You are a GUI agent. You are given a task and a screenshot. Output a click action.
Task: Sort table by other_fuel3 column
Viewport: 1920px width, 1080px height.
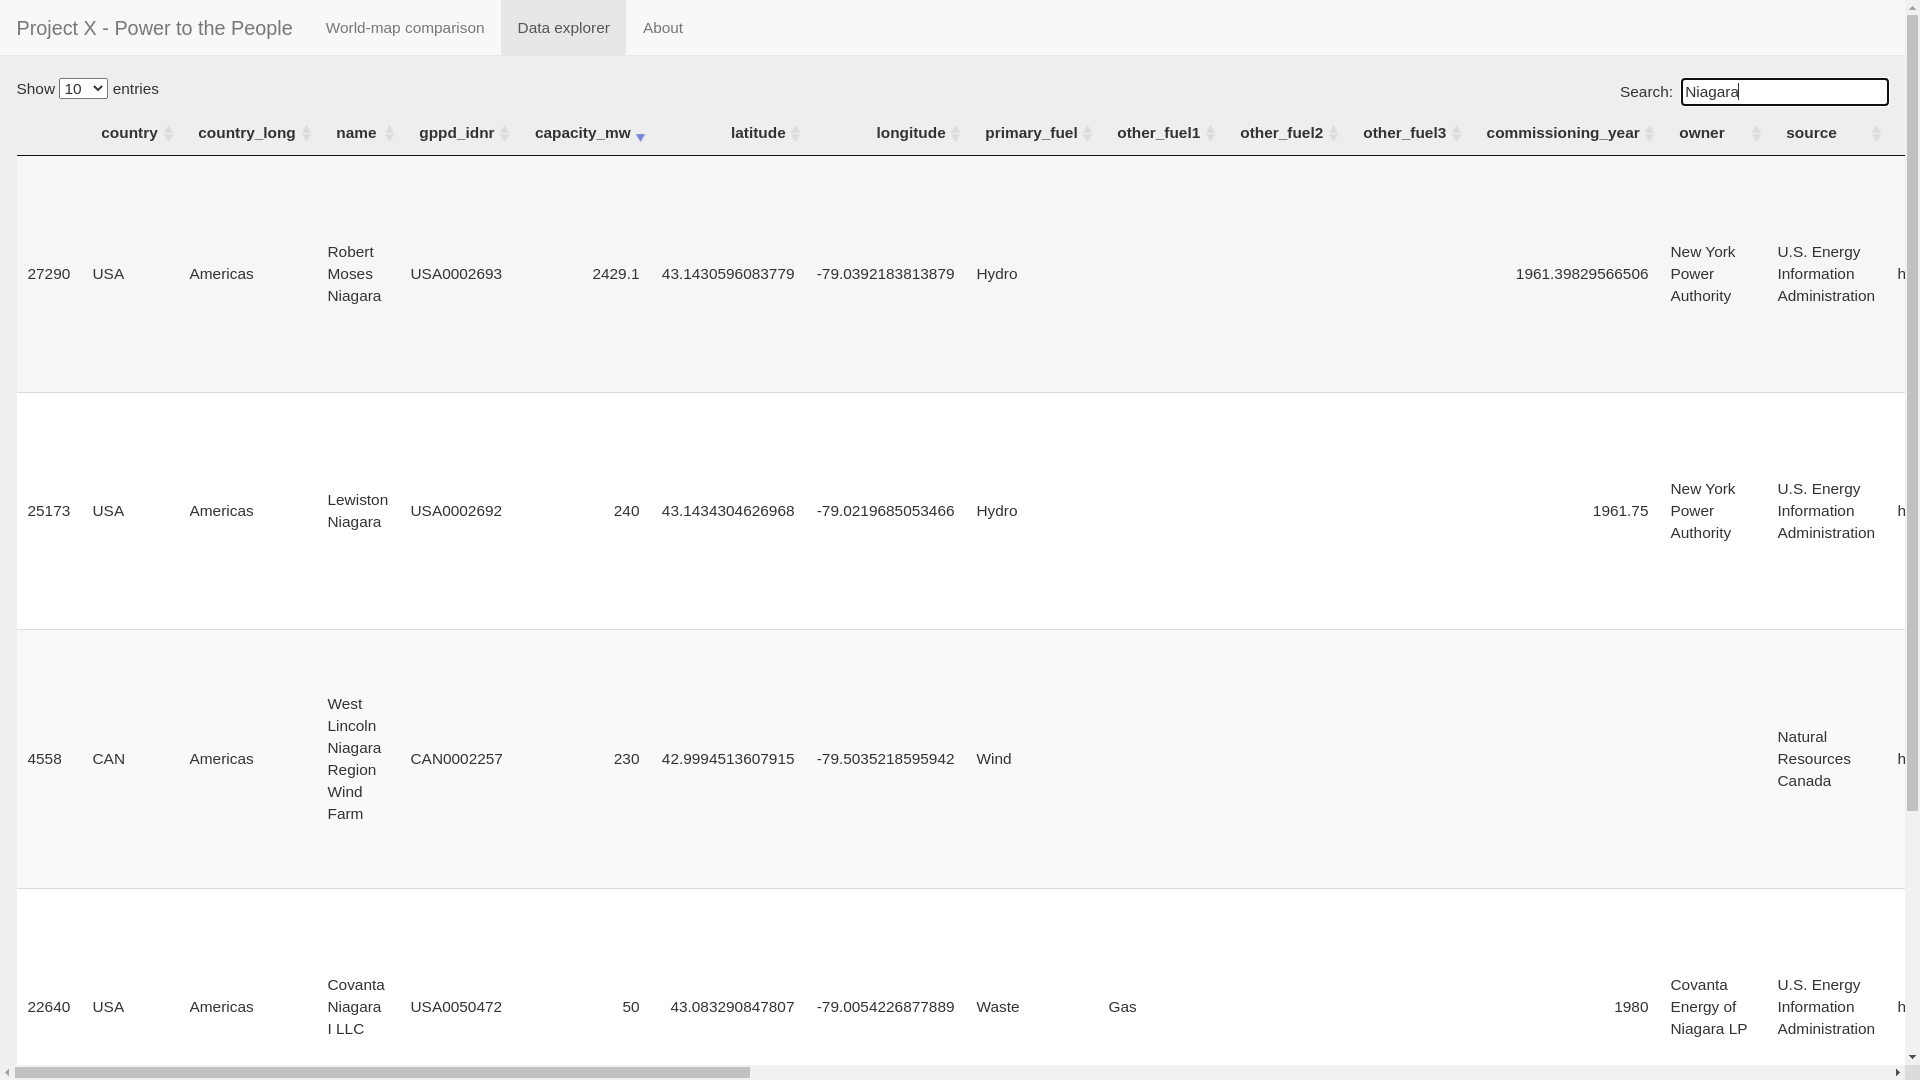click(1405, 133)
